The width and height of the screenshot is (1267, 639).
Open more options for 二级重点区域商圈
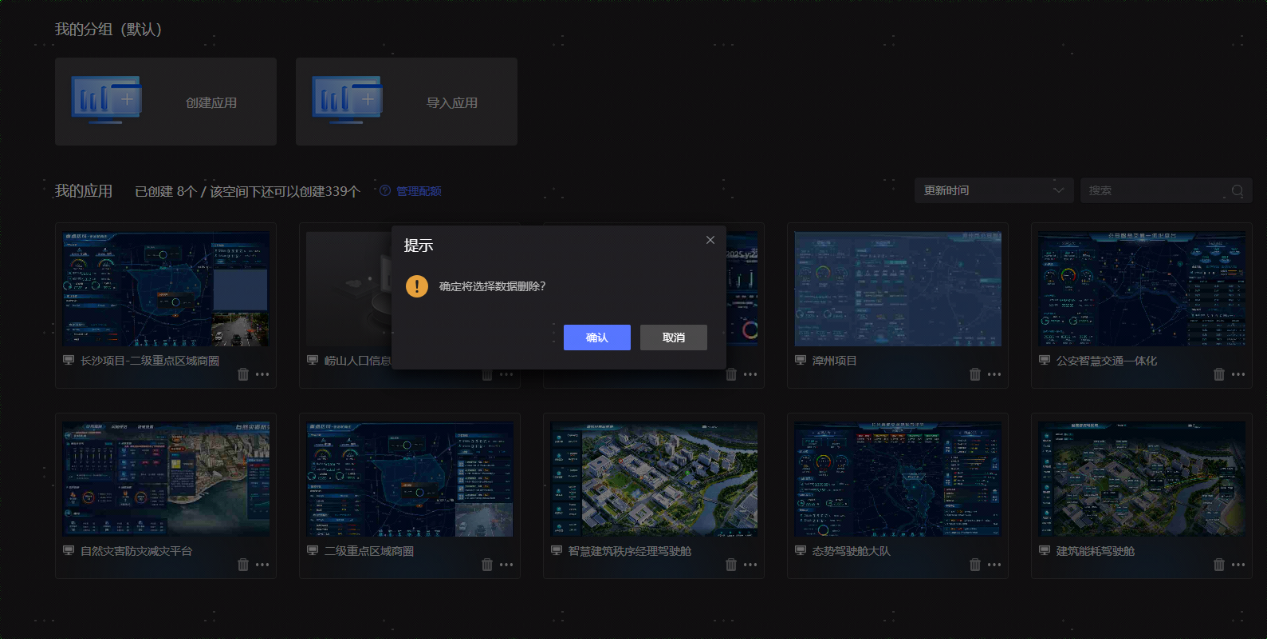(x=507, y=564)
